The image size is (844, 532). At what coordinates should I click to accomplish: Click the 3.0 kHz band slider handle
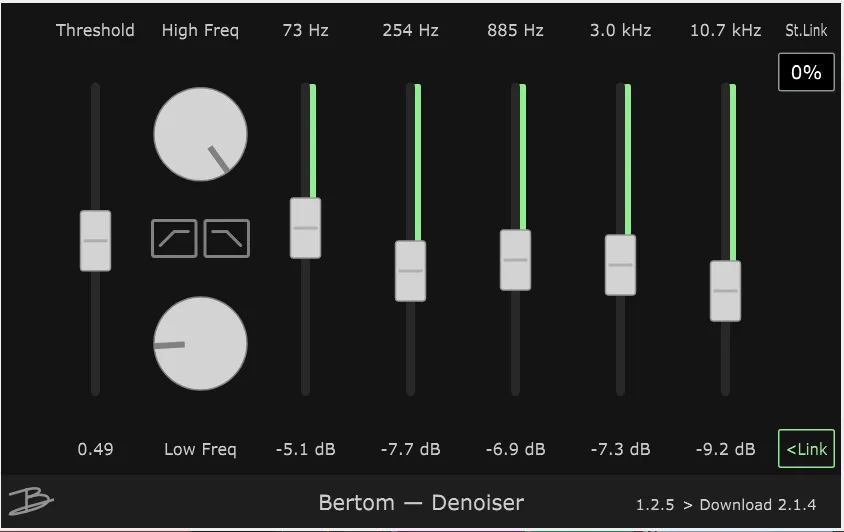(620, 265)
